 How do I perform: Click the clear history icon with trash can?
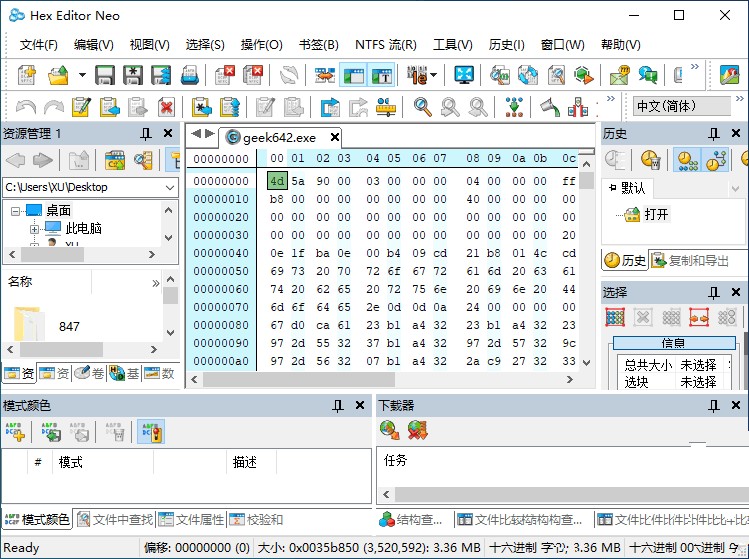tap(651, 160)
